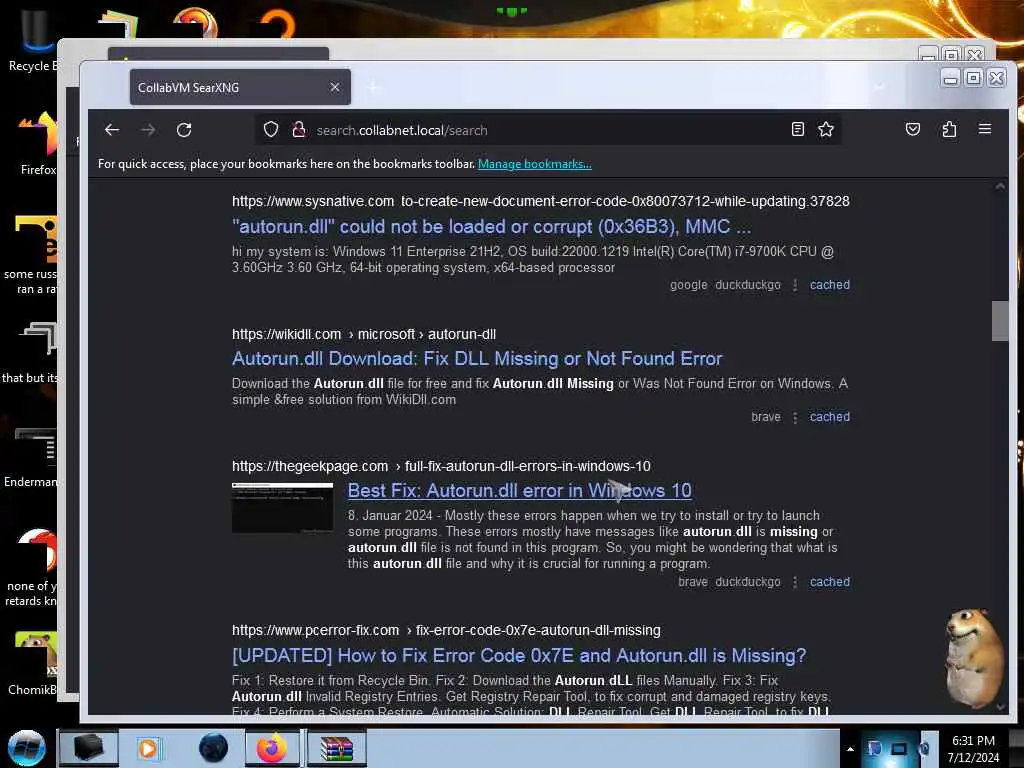Show hidden system tray icons
The image size is (1024, 768).
tap(850, 749)
